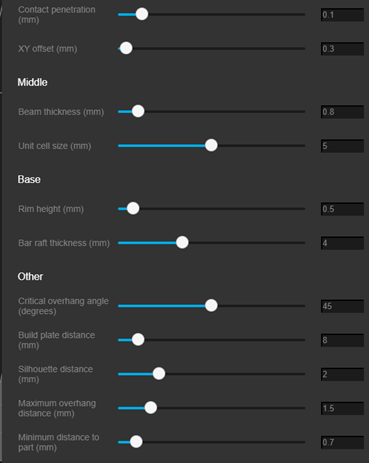Click the Minimum distance to part slider handle
369x463 pixels.
click(136, 442)
